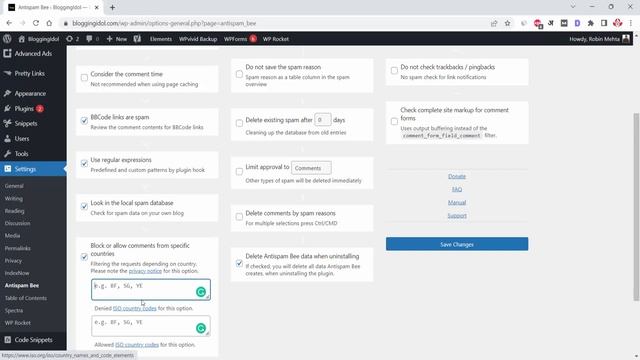Share this page using the share icon
640x360 pixels.
pos(494,23)
